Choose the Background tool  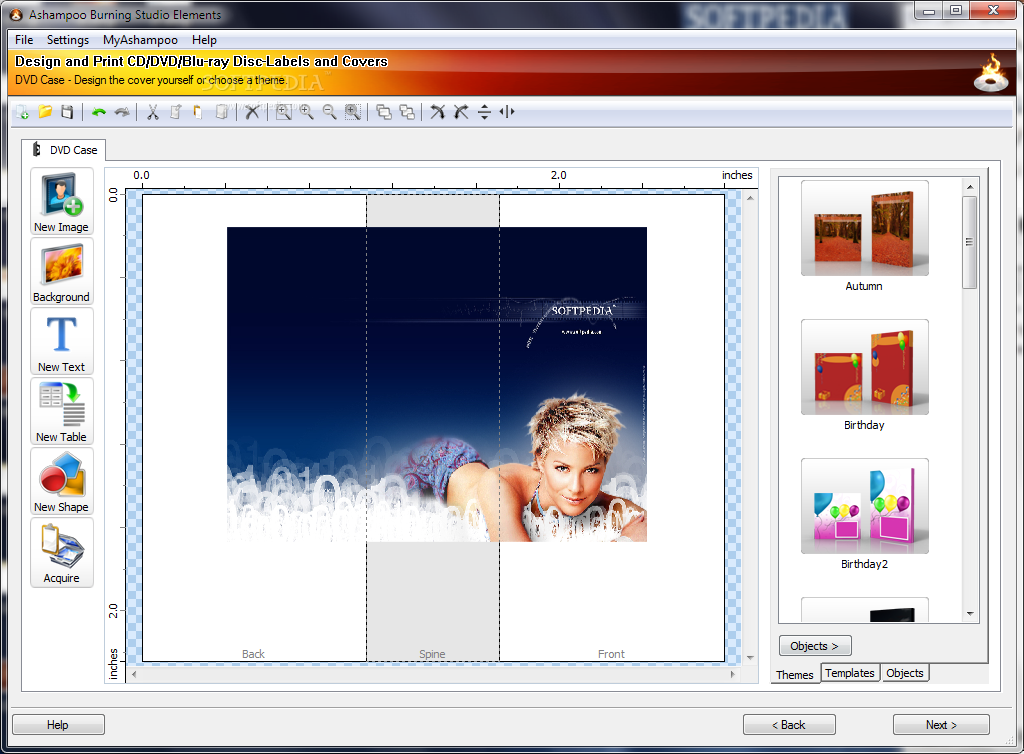61,271
